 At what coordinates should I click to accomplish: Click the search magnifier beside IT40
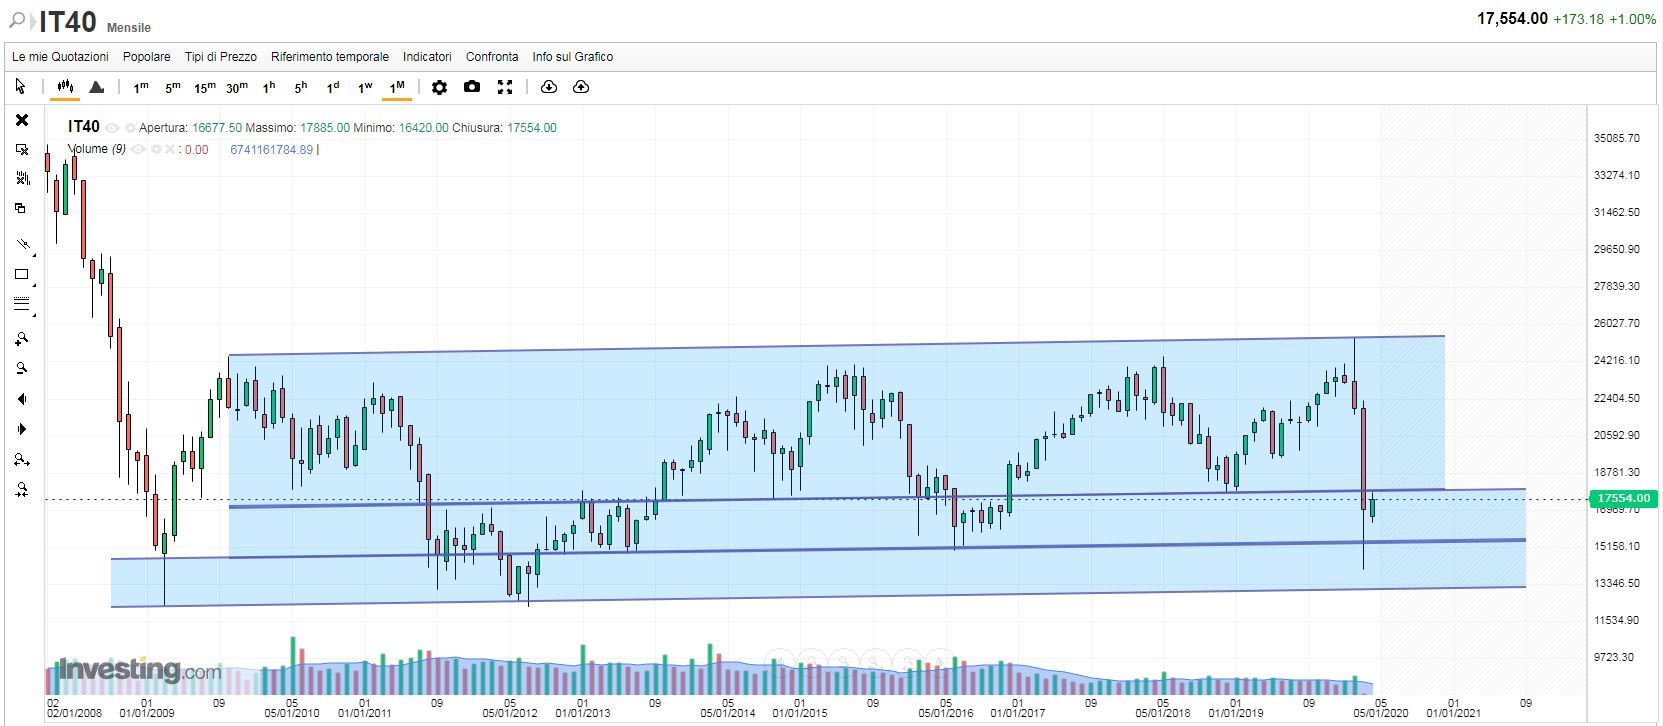(18, 21)
